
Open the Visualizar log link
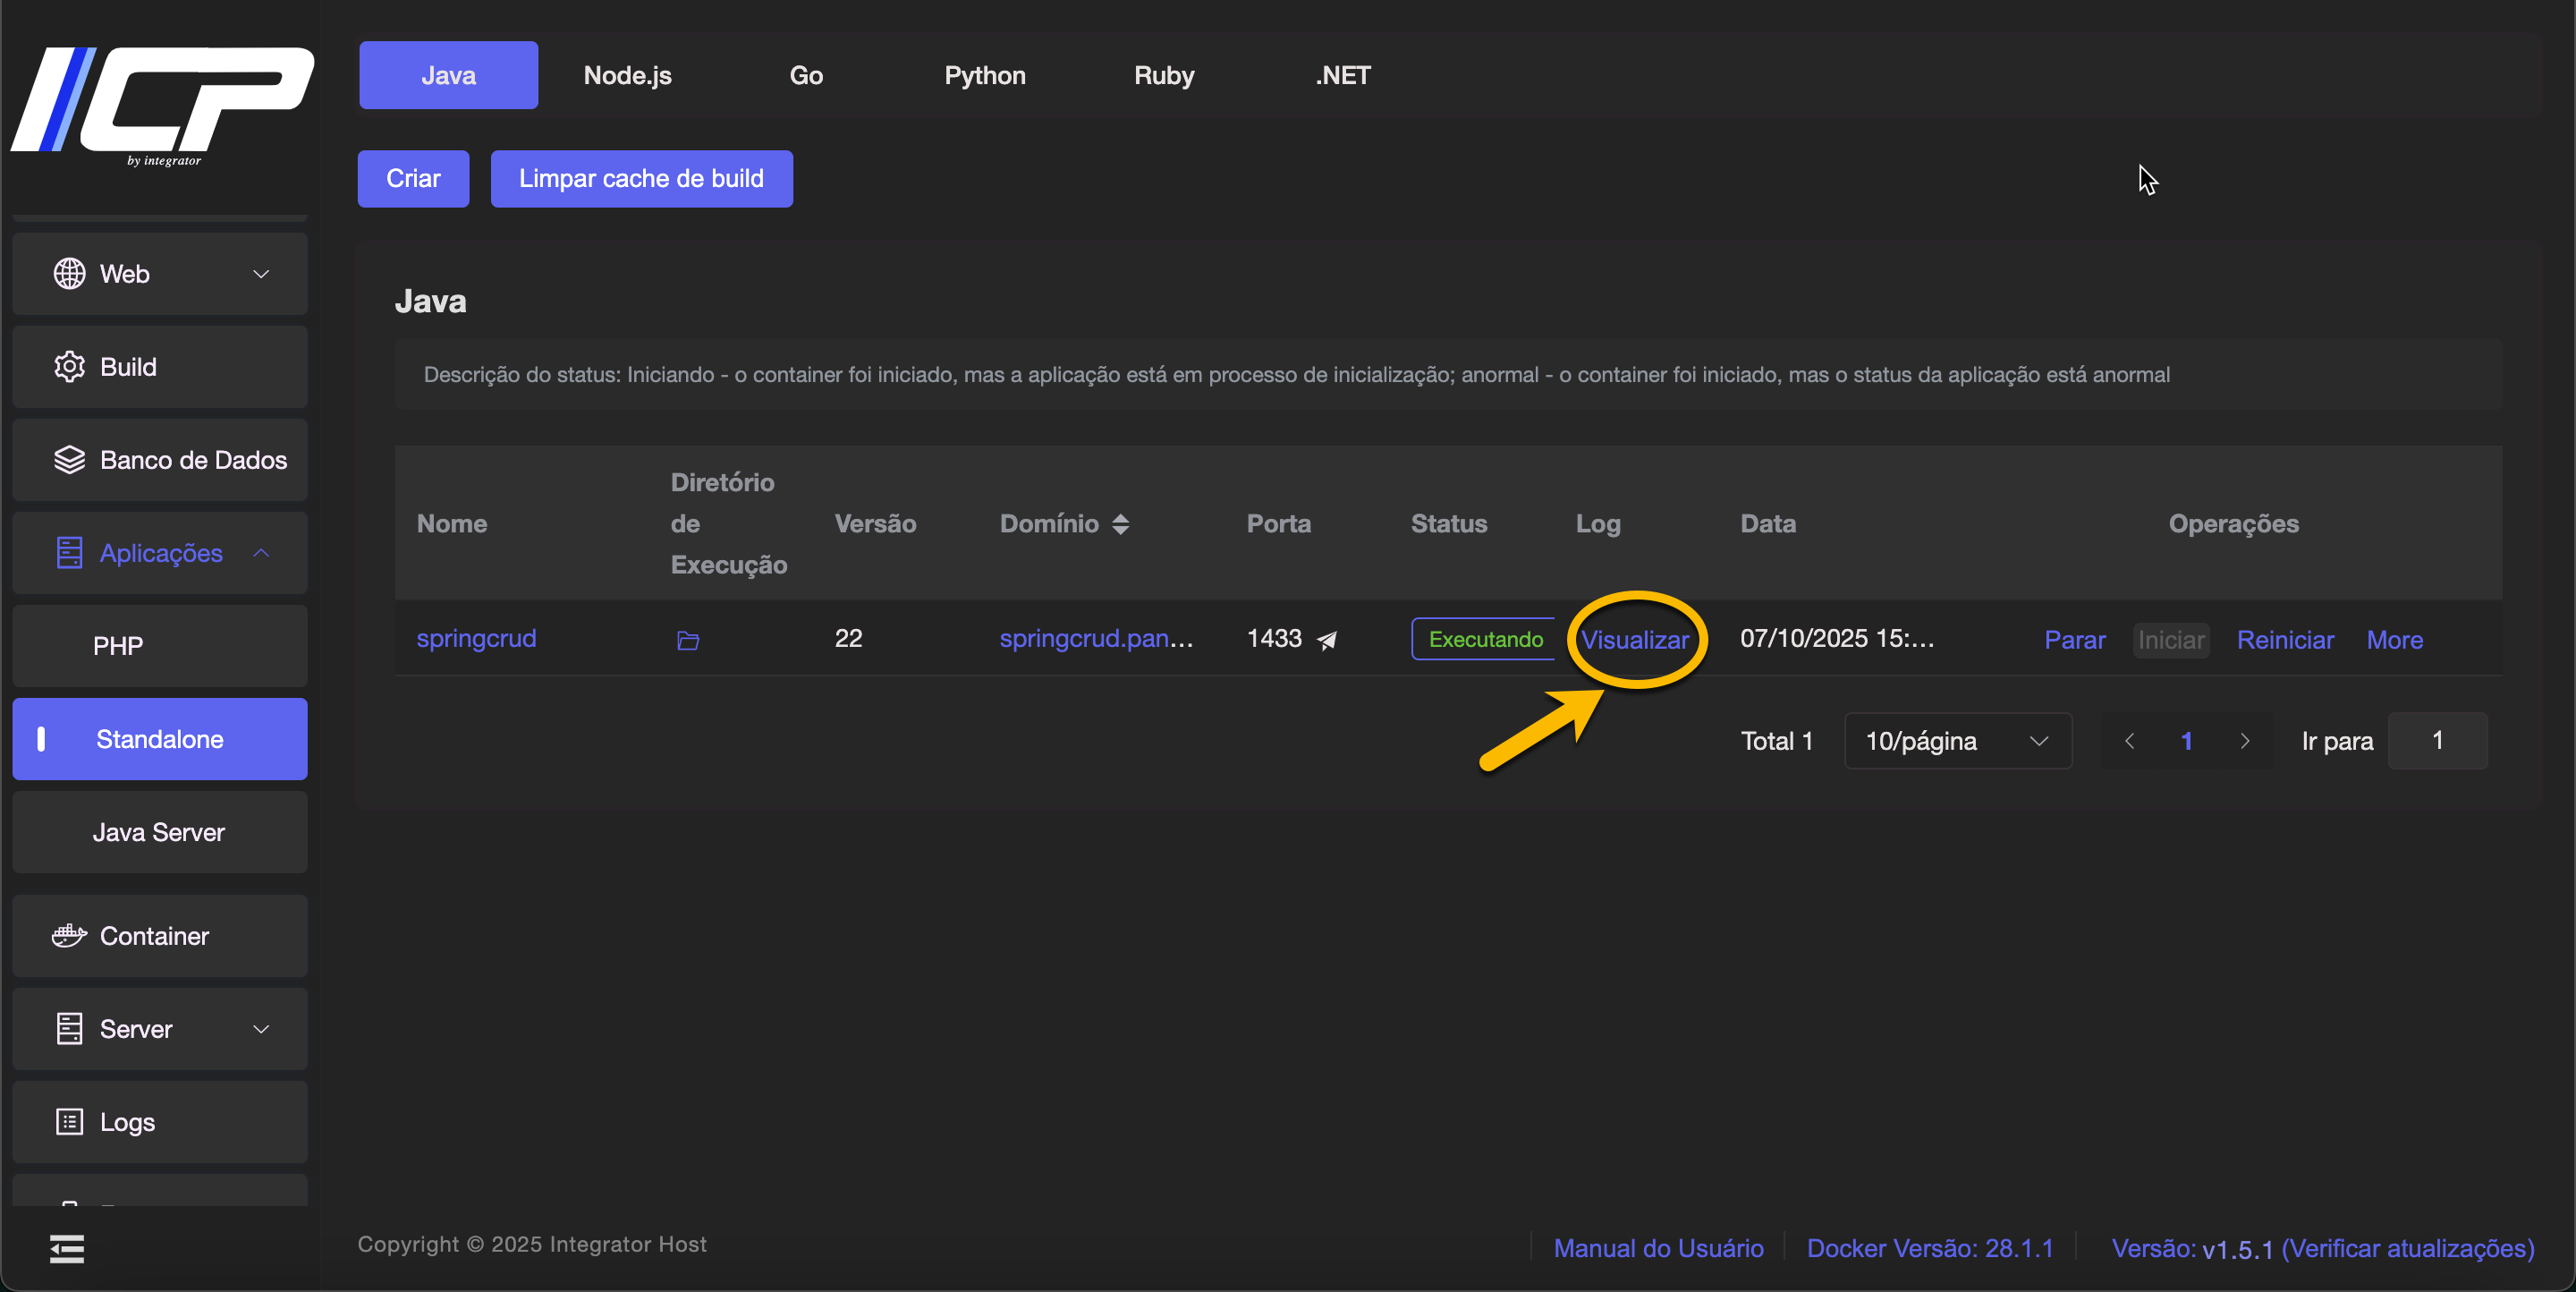(x=1634, y=640)
